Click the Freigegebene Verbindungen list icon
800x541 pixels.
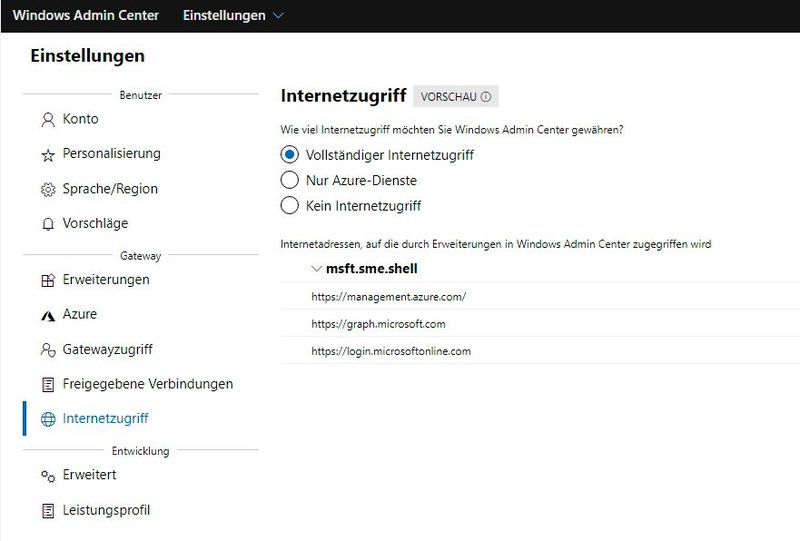click(48, 385)
